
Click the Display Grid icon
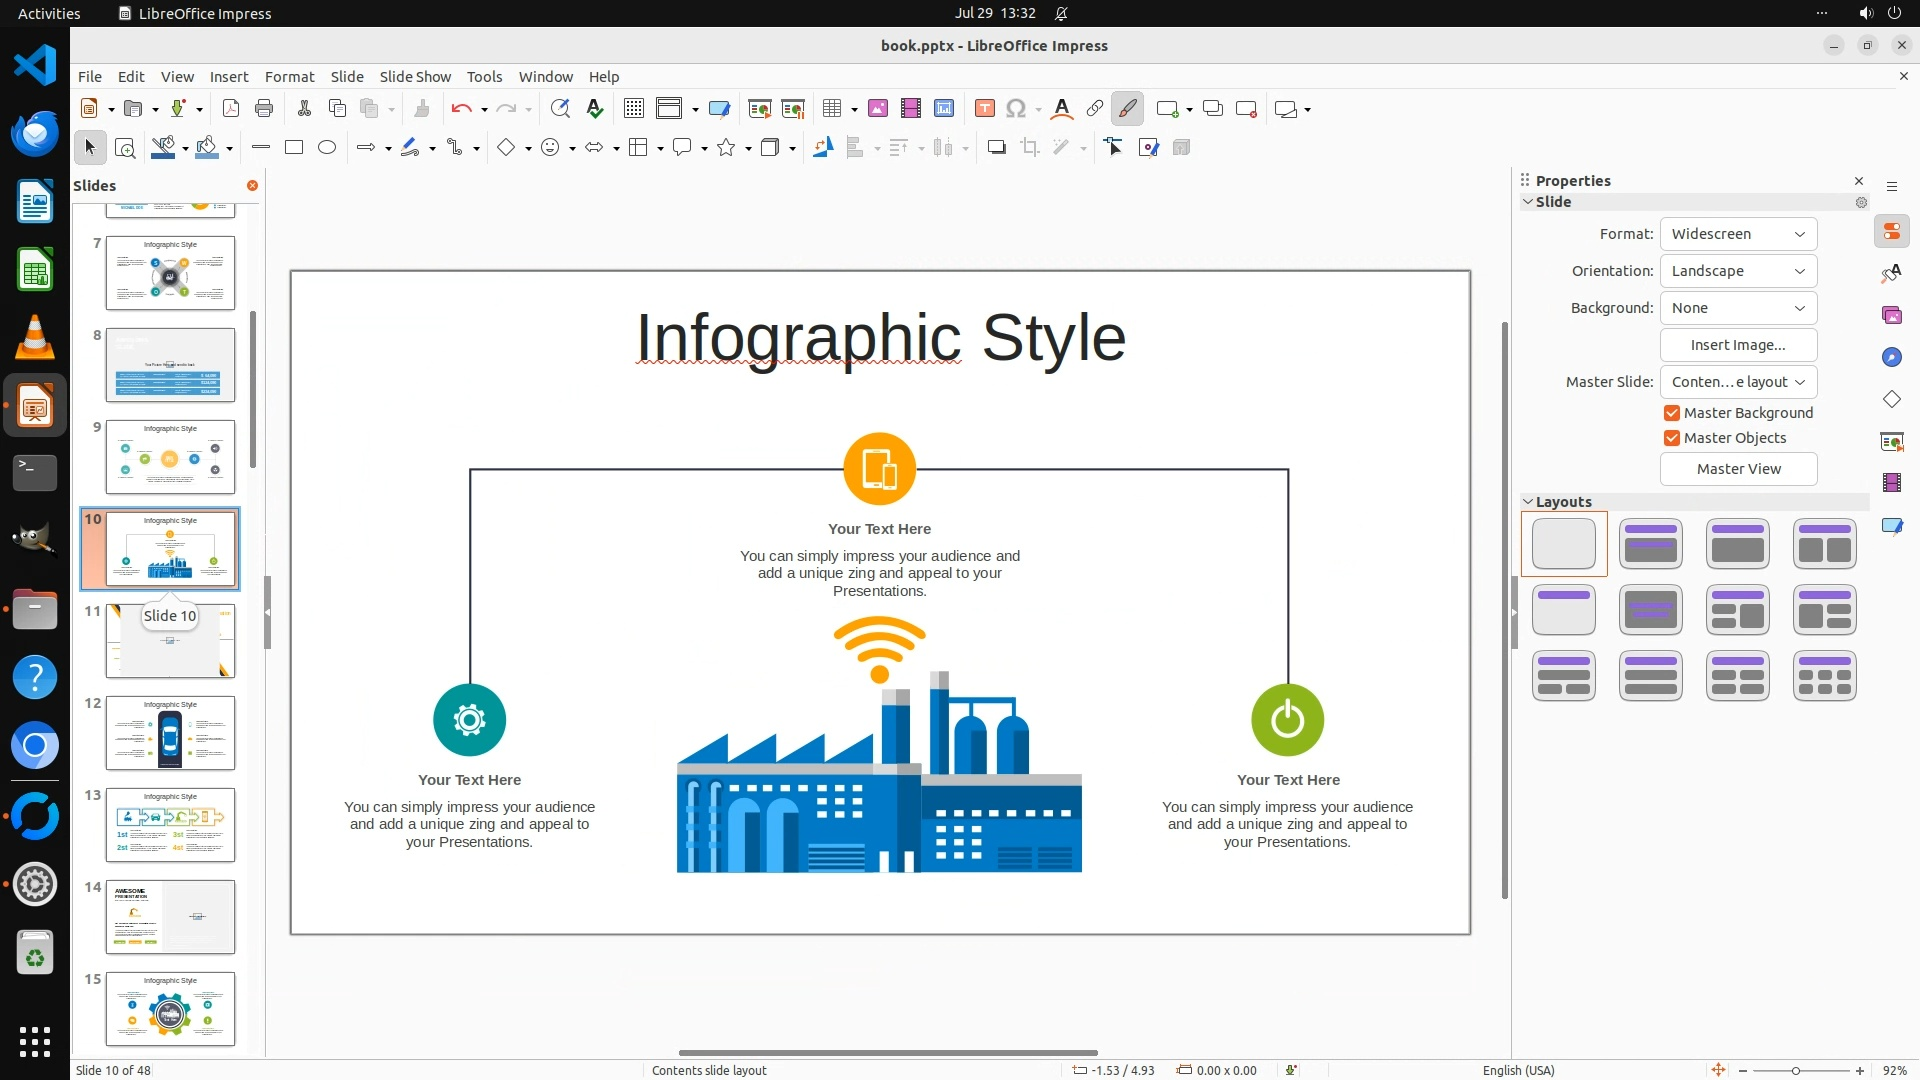tap(633, 109)
